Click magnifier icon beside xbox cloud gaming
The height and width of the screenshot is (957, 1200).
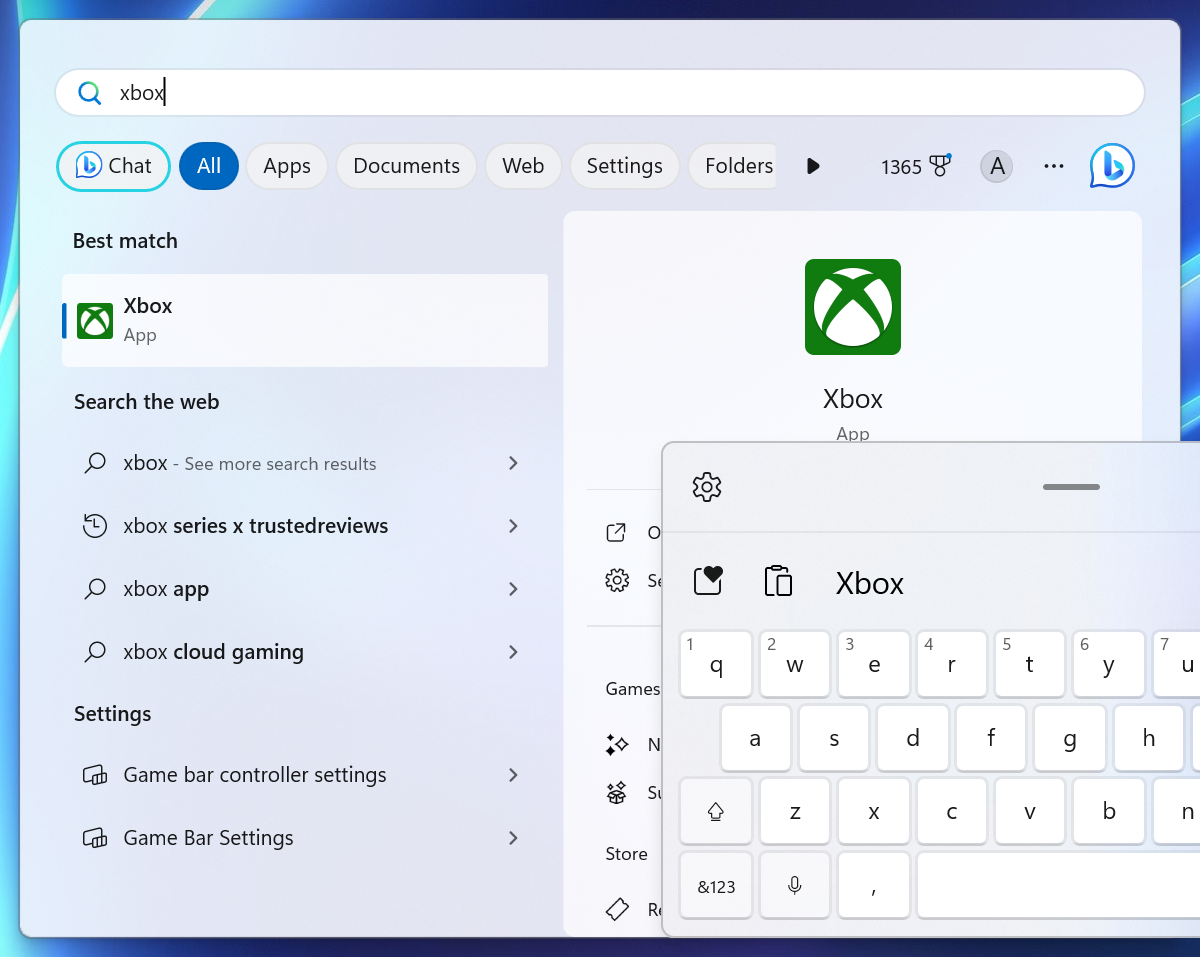point(95,652)
